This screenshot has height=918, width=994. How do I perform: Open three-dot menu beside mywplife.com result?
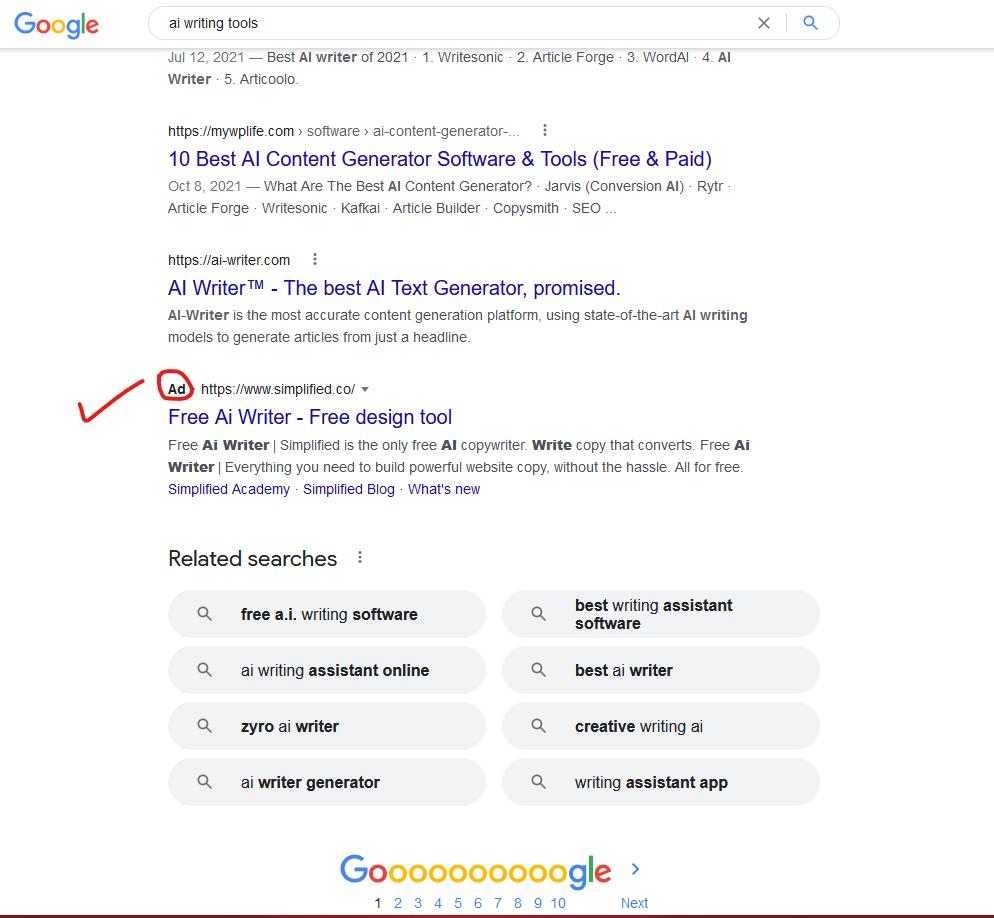[x=545, y=130]
